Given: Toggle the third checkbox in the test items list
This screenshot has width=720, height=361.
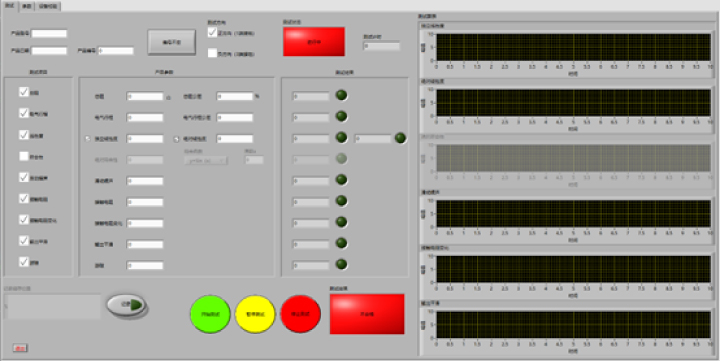Looking at the screenshot, I should click(24, 135).
